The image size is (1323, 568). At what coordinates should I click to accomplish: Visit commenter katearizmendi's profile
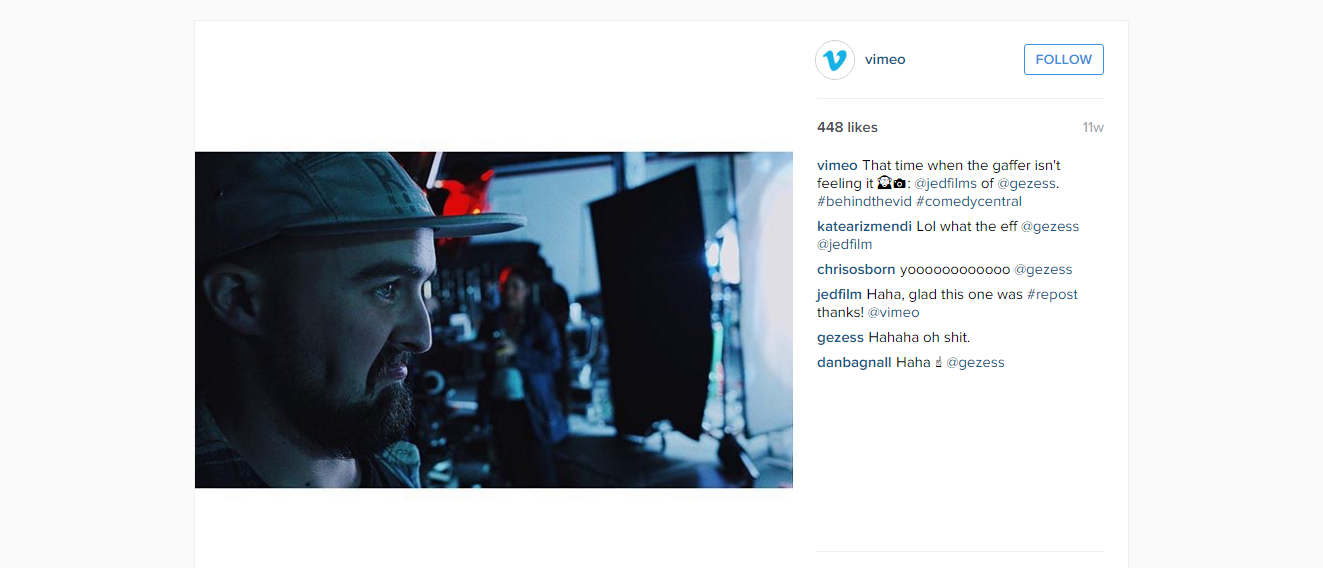(x=864, y=227)
